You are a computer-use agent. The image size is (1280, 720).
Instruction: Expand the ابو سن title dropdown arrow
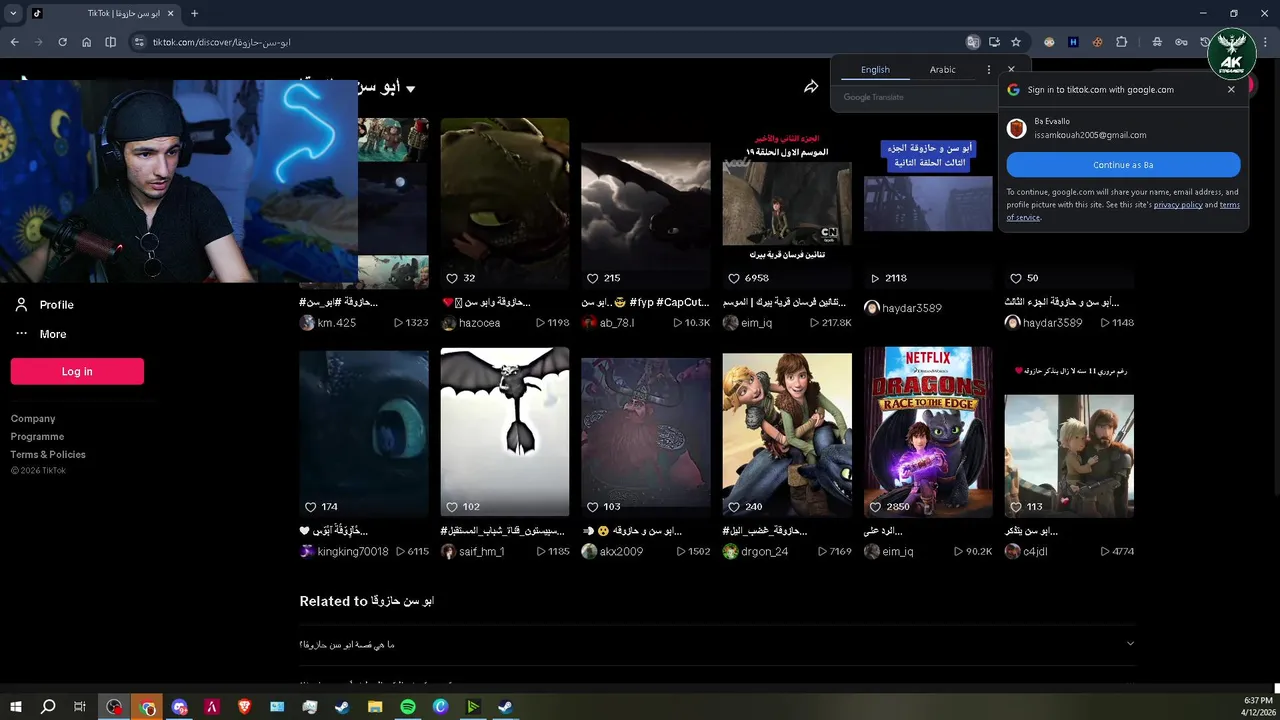tap(410, 89)
